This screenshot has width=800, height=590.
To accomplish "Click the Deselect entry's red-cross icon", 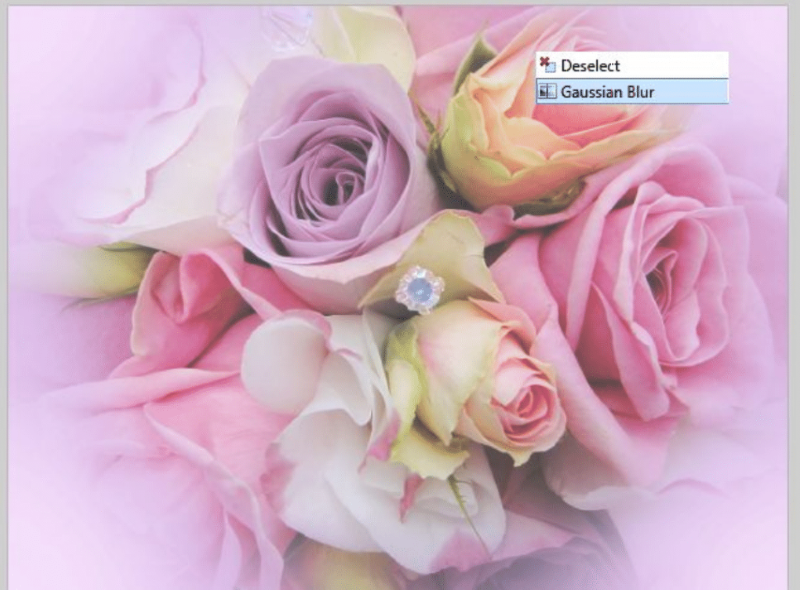I will (x=547, y=65).
